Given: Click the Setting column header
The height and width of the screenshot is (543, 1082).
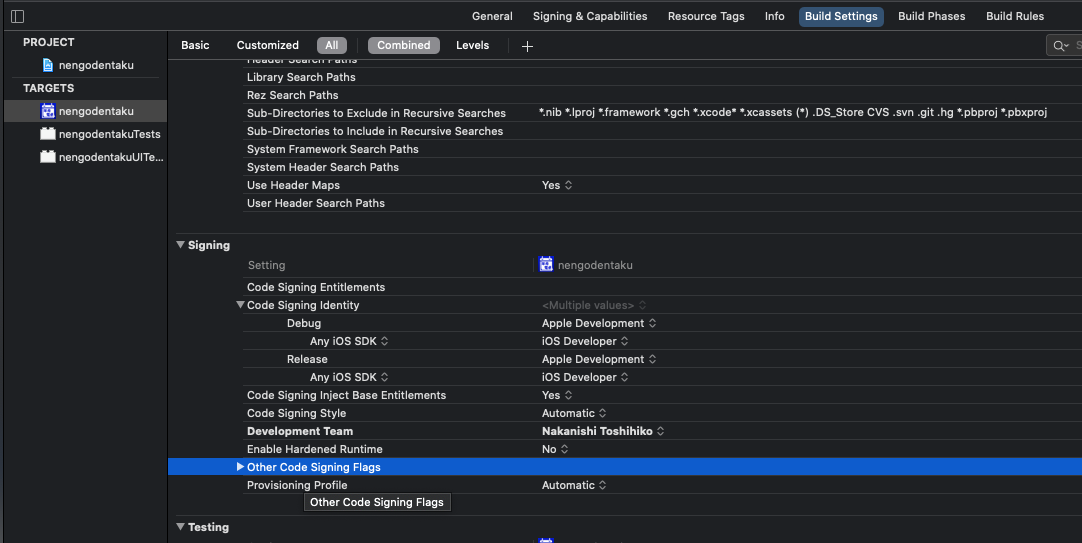Looking at the screenshot, I should click(266, 265).
